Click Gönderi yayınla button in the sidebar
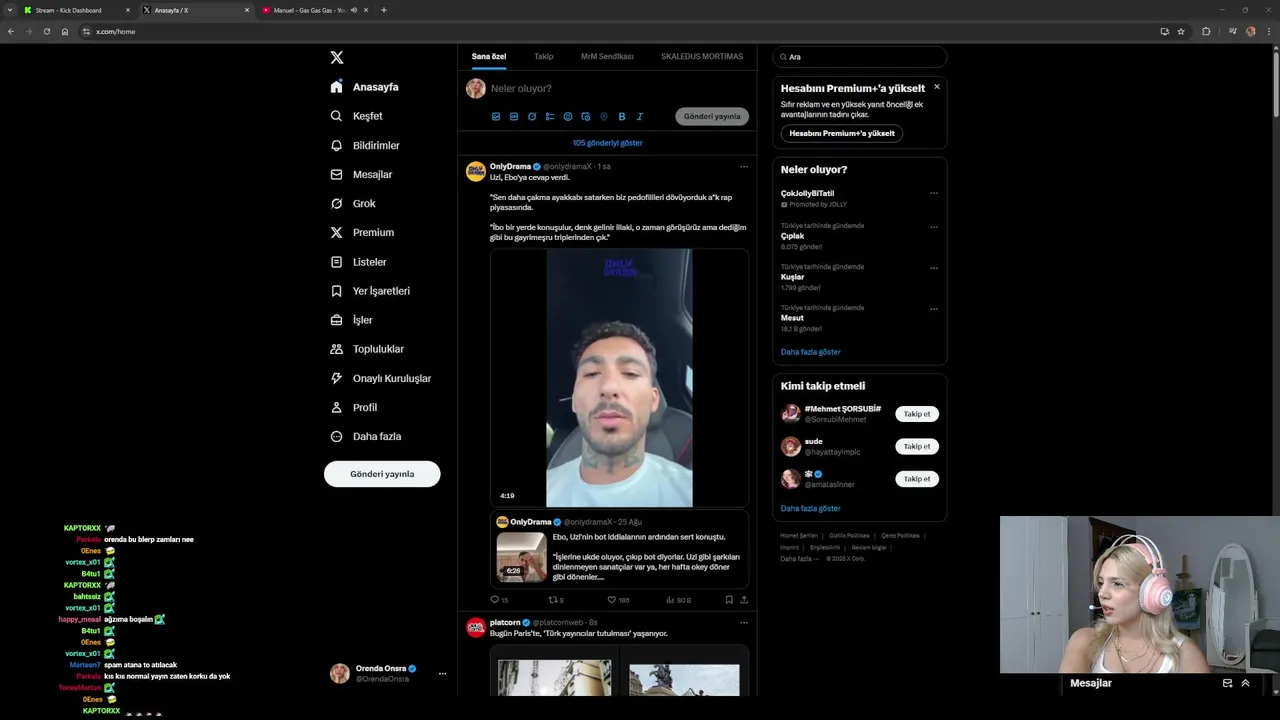 click(x=382, y=474)
